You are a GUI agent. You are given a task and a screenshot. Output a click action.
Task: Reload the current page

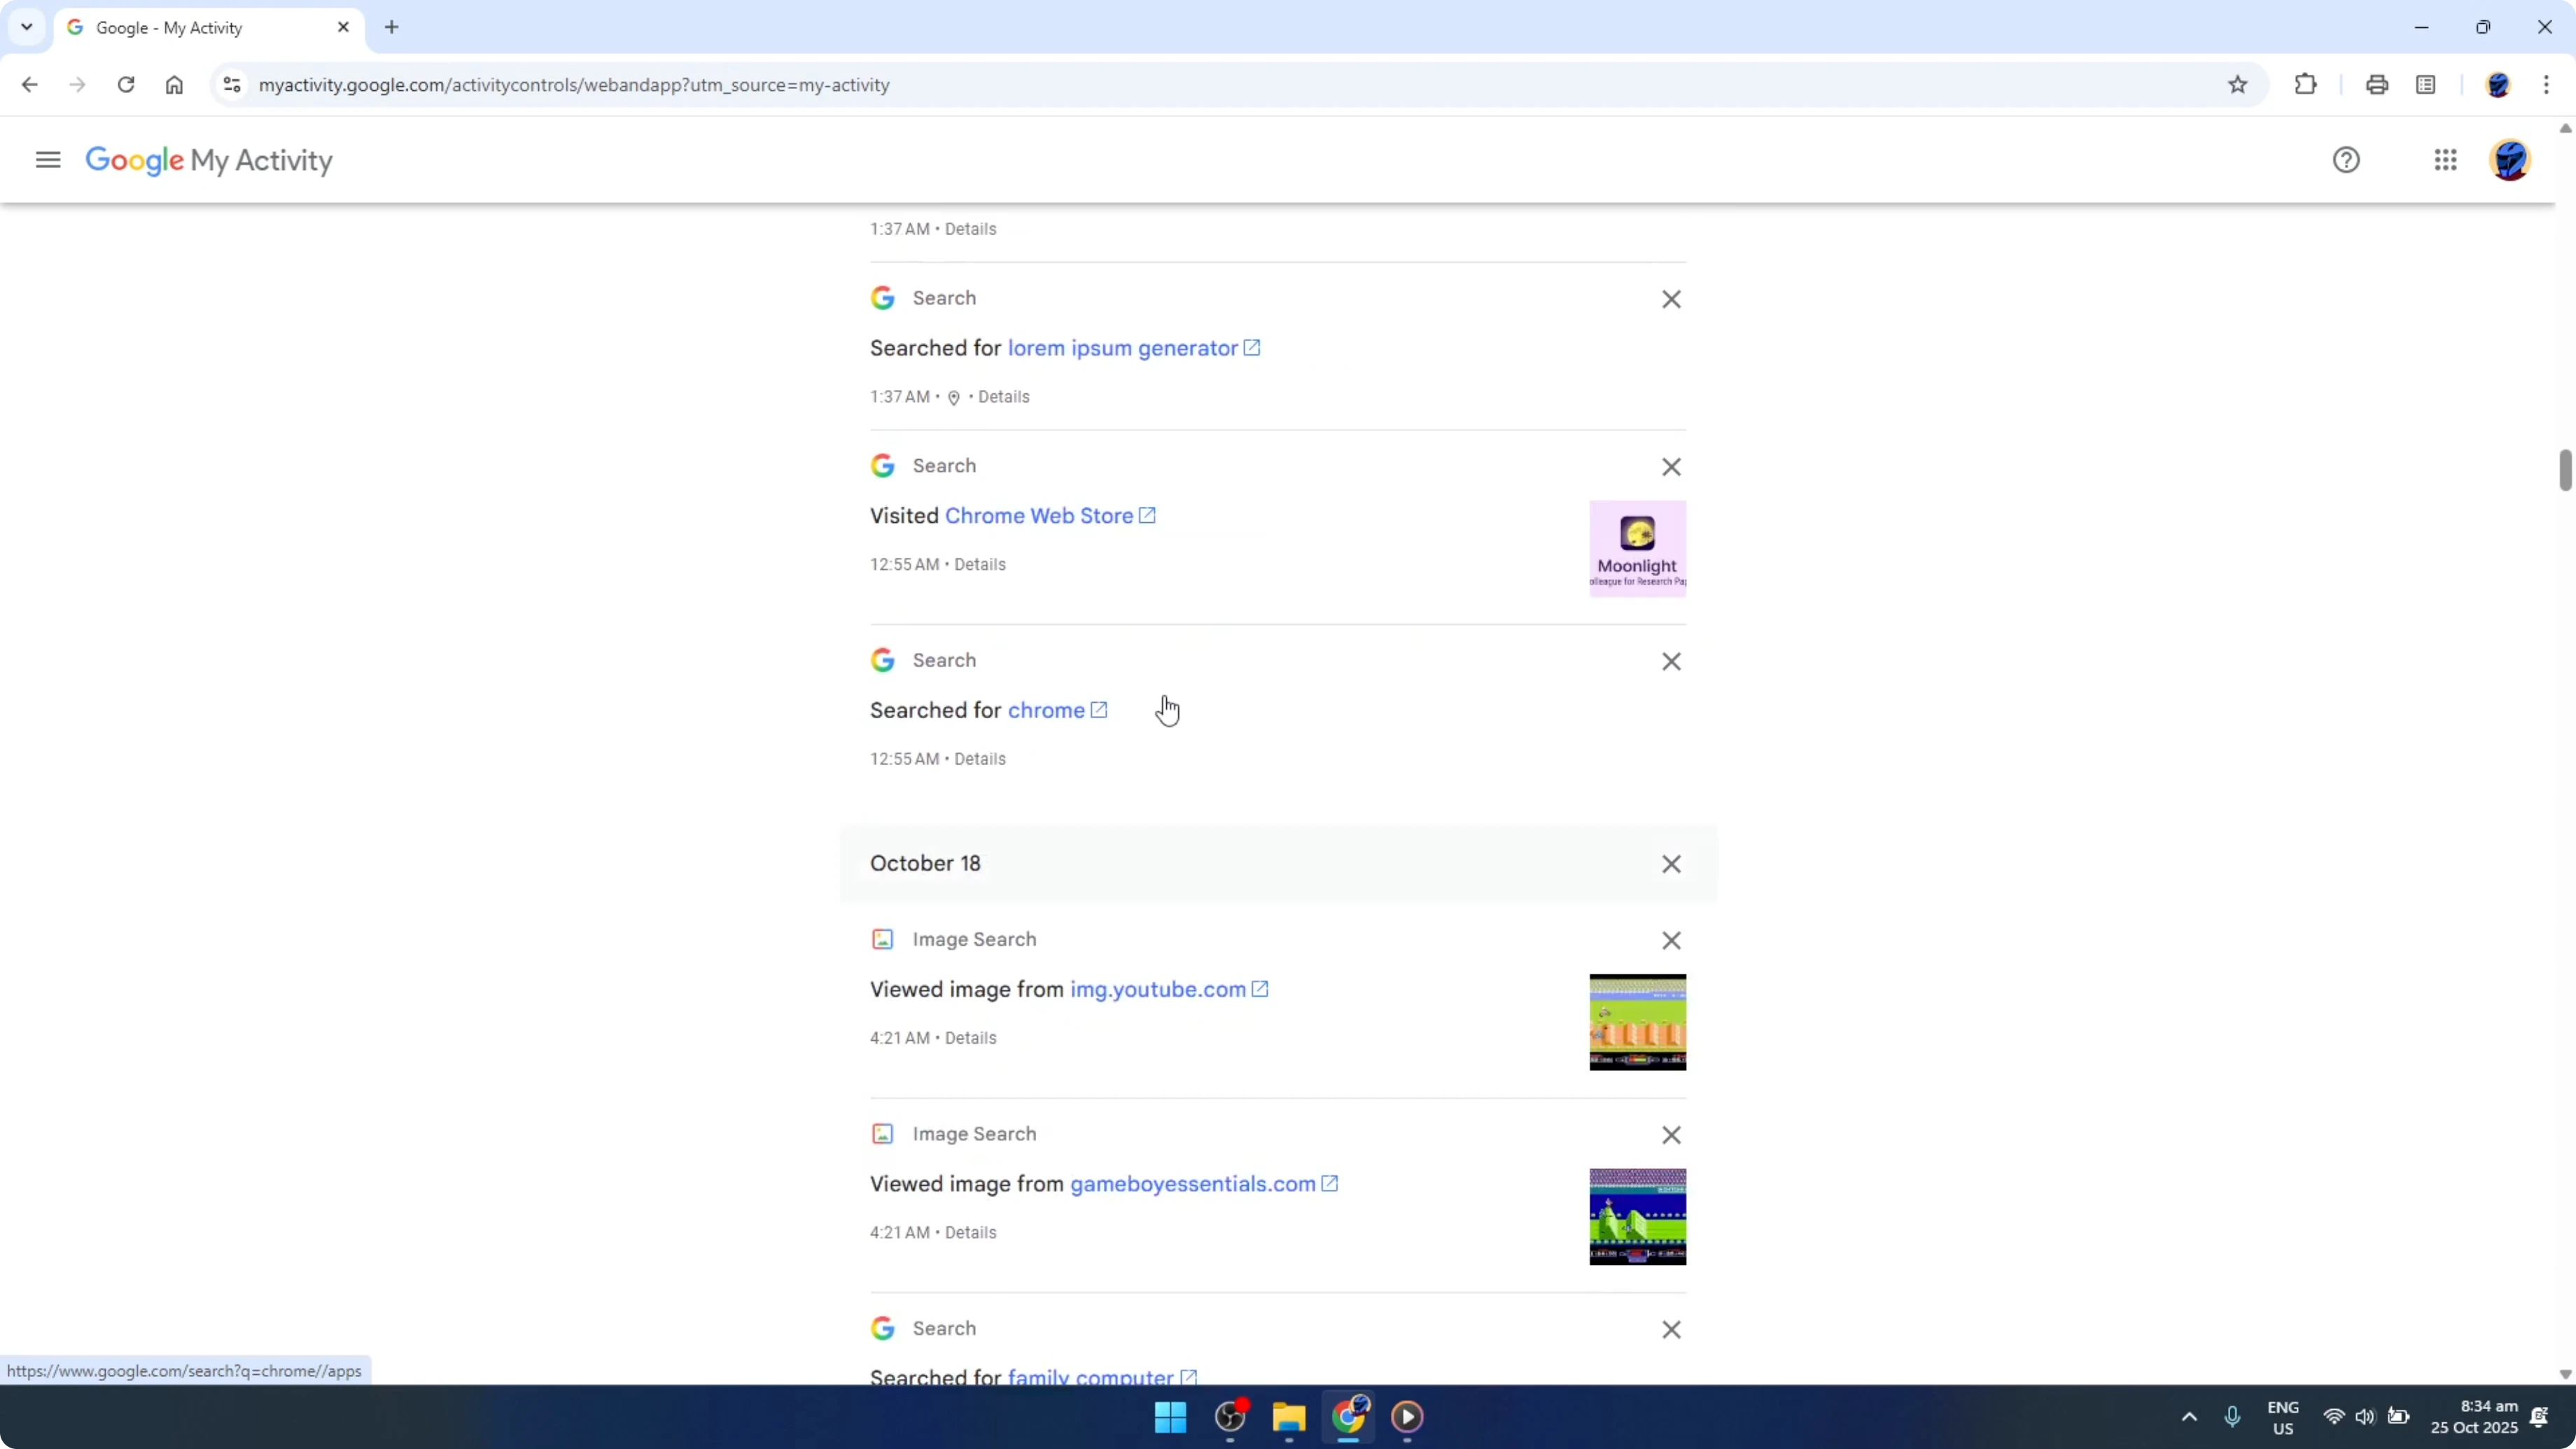[126, 85]
